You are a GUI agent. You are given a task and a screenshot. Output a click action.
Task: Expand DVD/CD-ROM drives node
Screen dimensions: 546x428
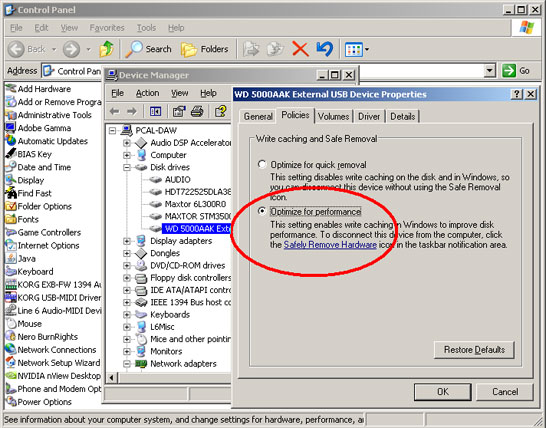point(127,266)
